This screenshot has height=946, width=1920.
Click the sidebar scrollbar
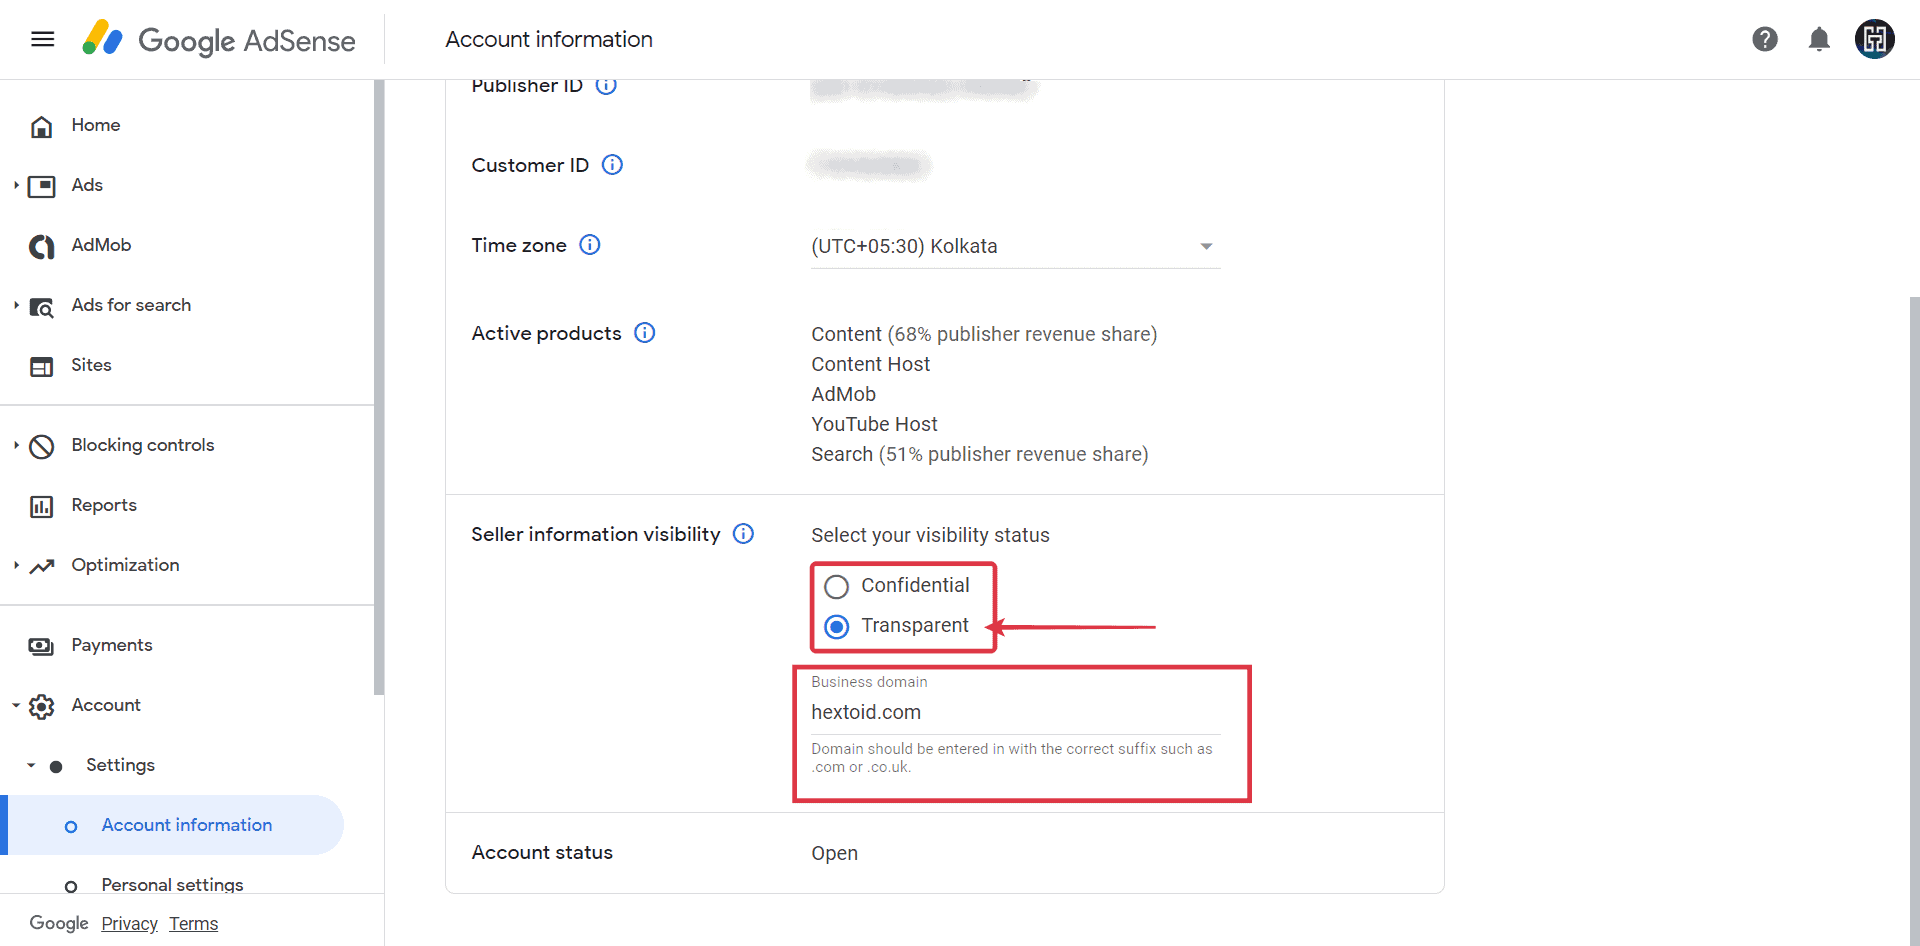tap(379, 387)
